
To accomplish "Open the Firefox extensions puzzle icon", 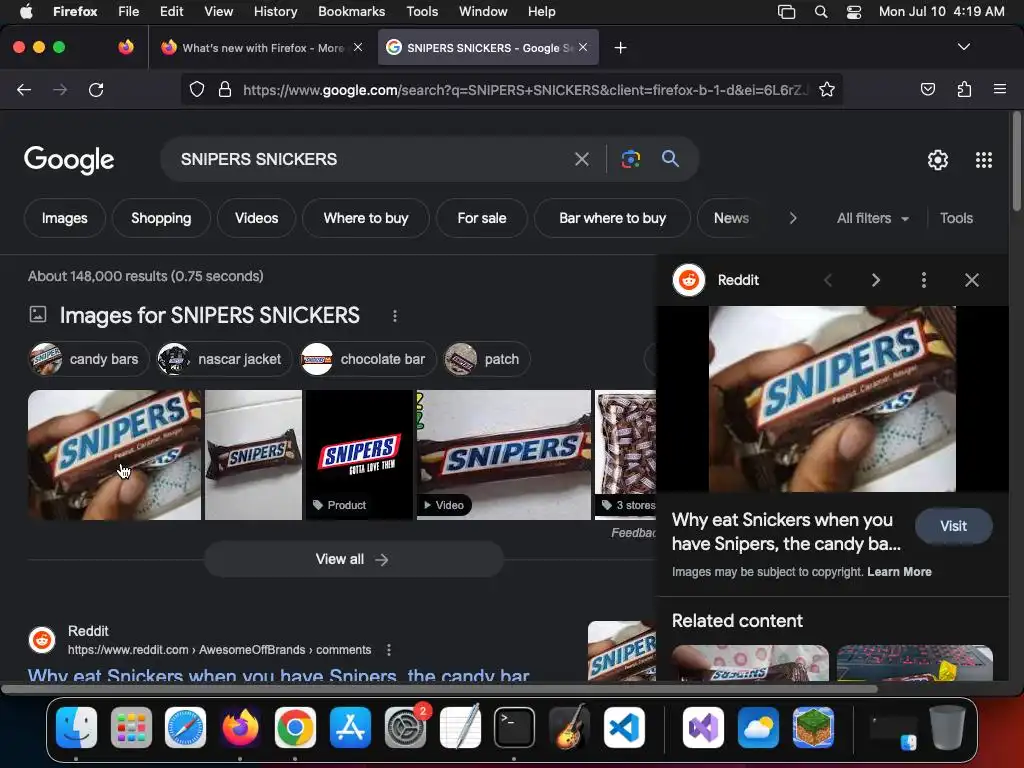I will coord(964,89).
